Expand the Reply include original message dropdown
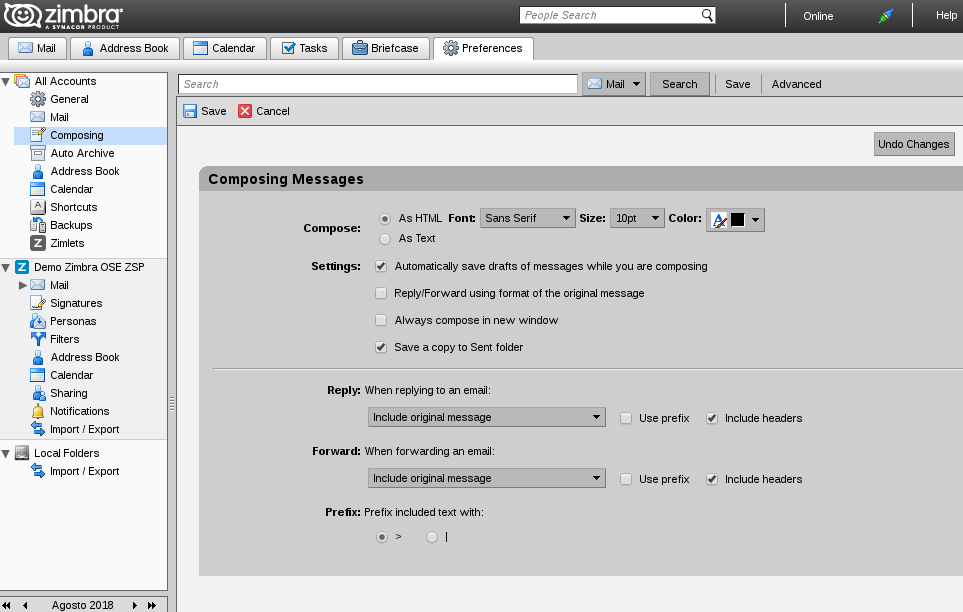 [x=486, y=417]
